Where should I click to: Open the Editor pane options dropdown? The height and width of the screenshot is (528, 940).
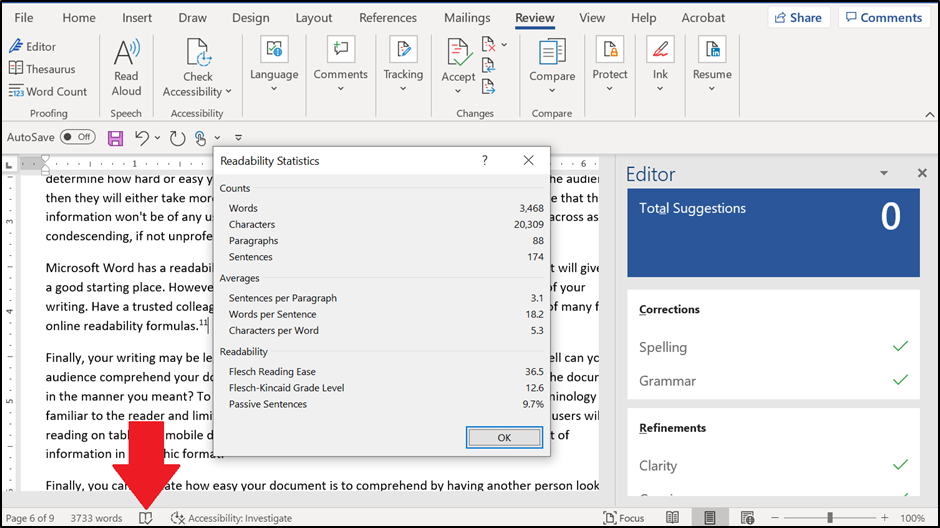(884, 173)
